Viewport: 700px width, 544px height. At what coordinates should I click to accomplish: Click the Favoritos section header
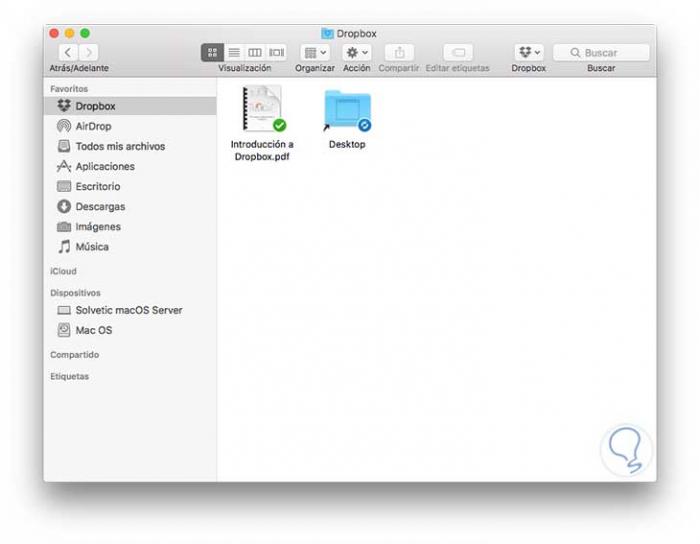click(x=69, y=89)
